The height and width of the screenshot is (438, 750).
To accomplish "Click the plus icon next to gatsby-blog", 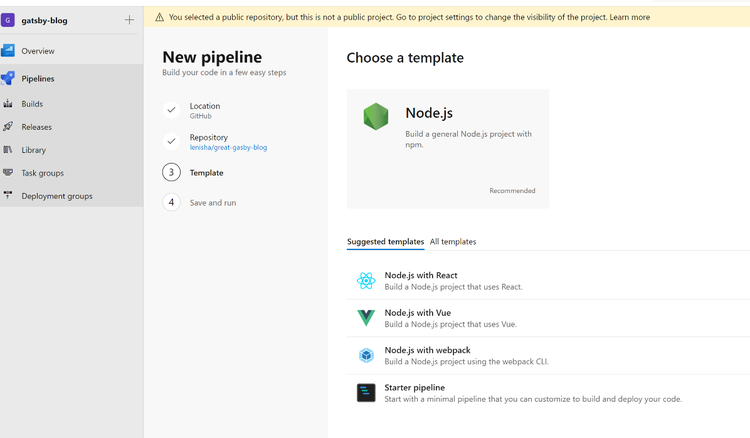I will pos(129,20).
